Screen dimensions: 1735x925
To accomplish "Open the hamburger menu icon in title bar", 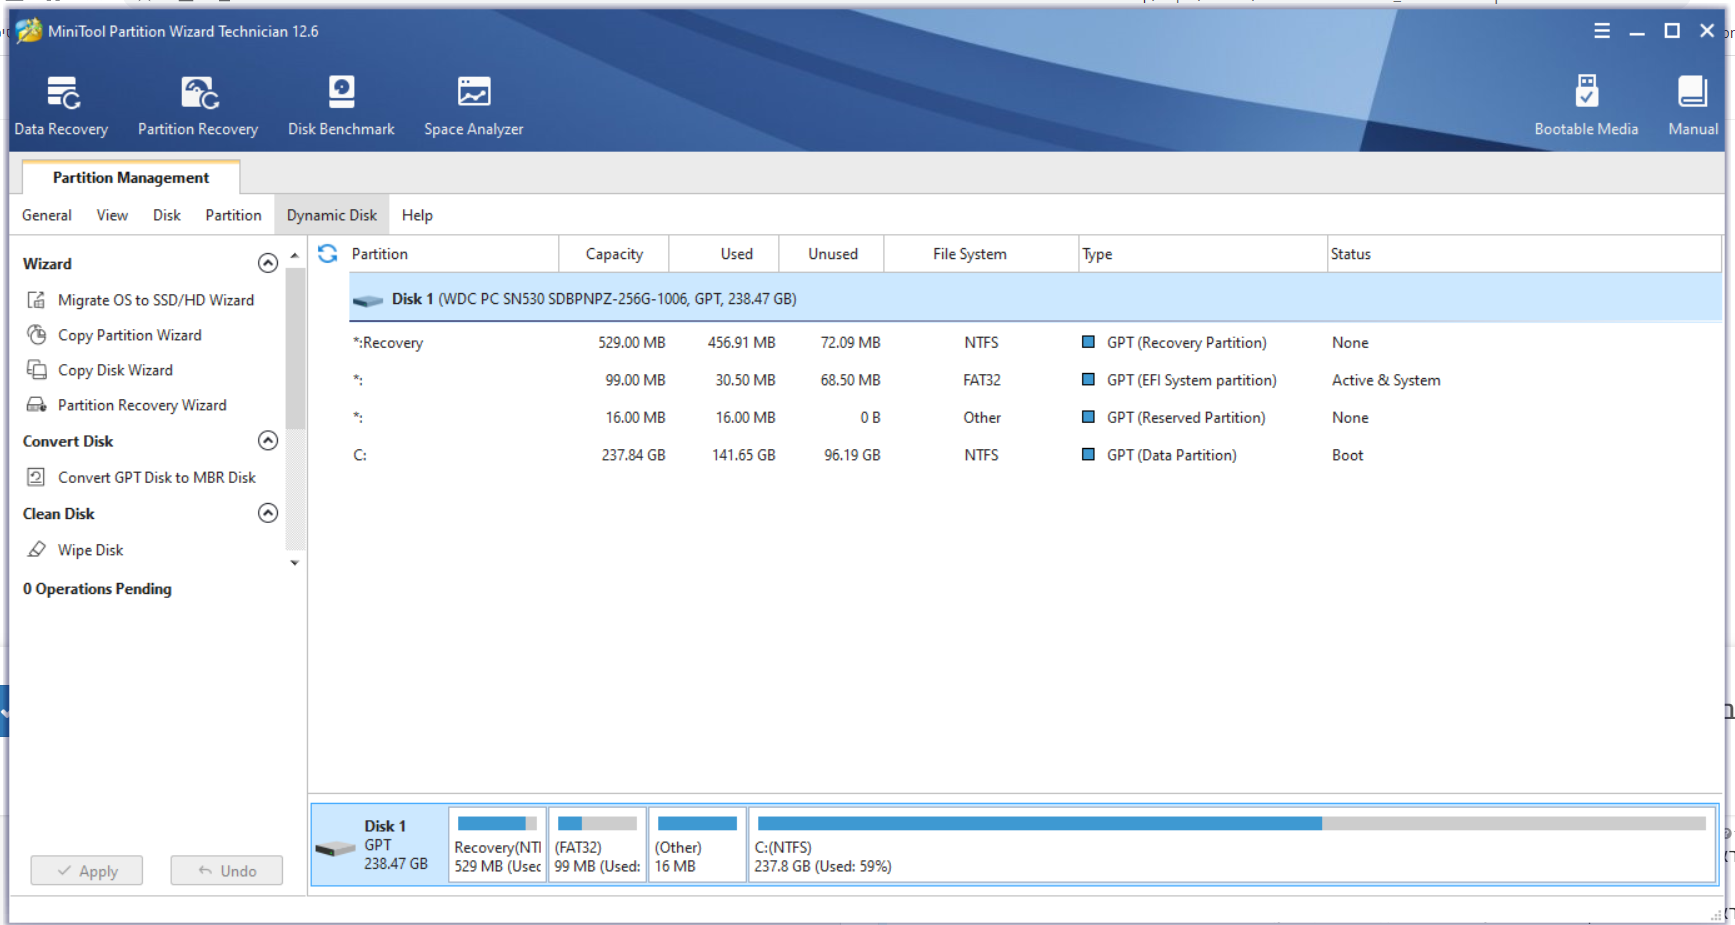I will 1602,31.
